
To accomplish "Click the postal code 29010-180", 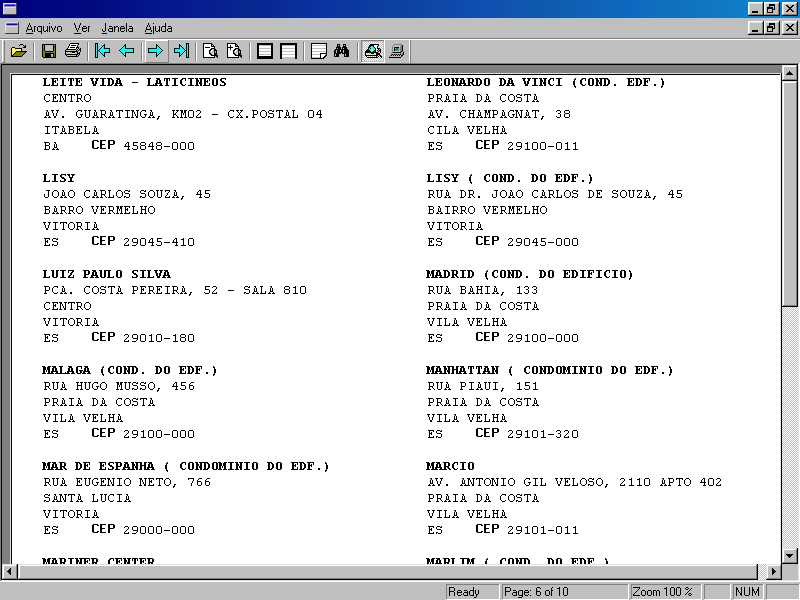I will tap(159, 338).
